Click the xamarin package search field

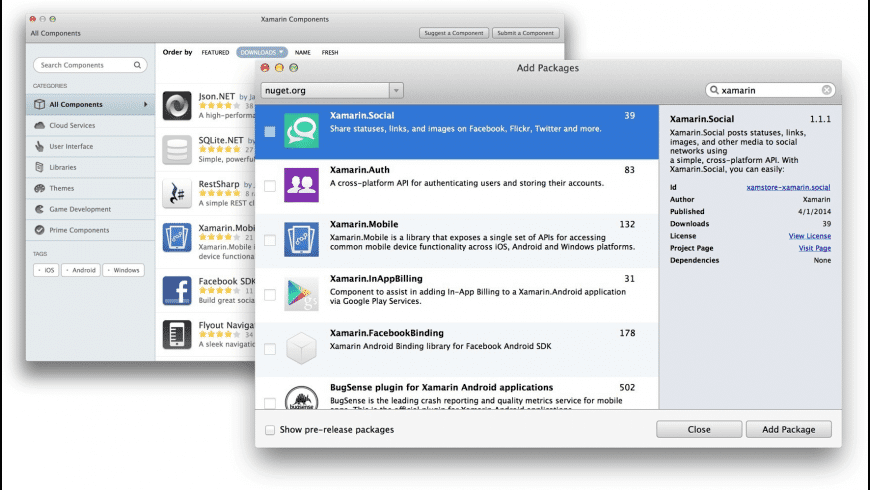click(x=770, y=90)
